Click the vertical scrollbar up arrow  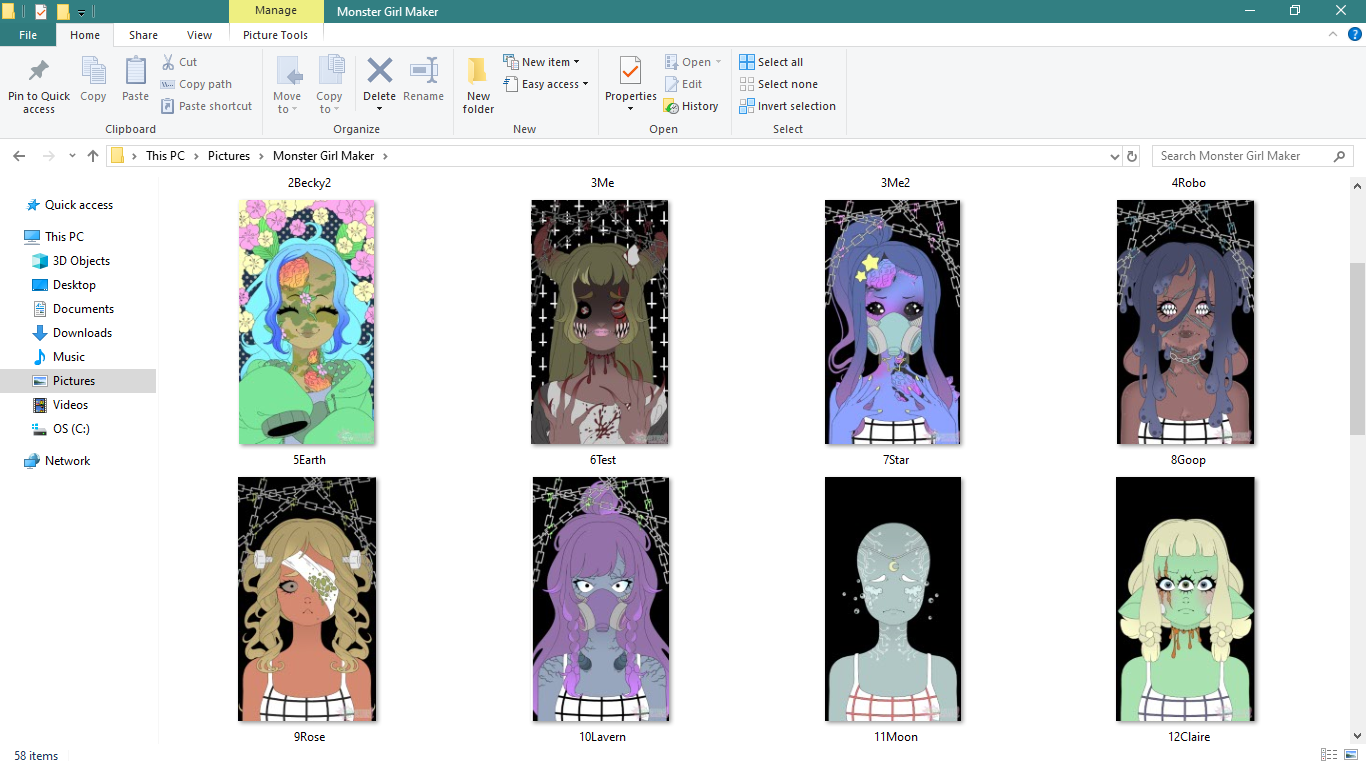click(1357, 185)
